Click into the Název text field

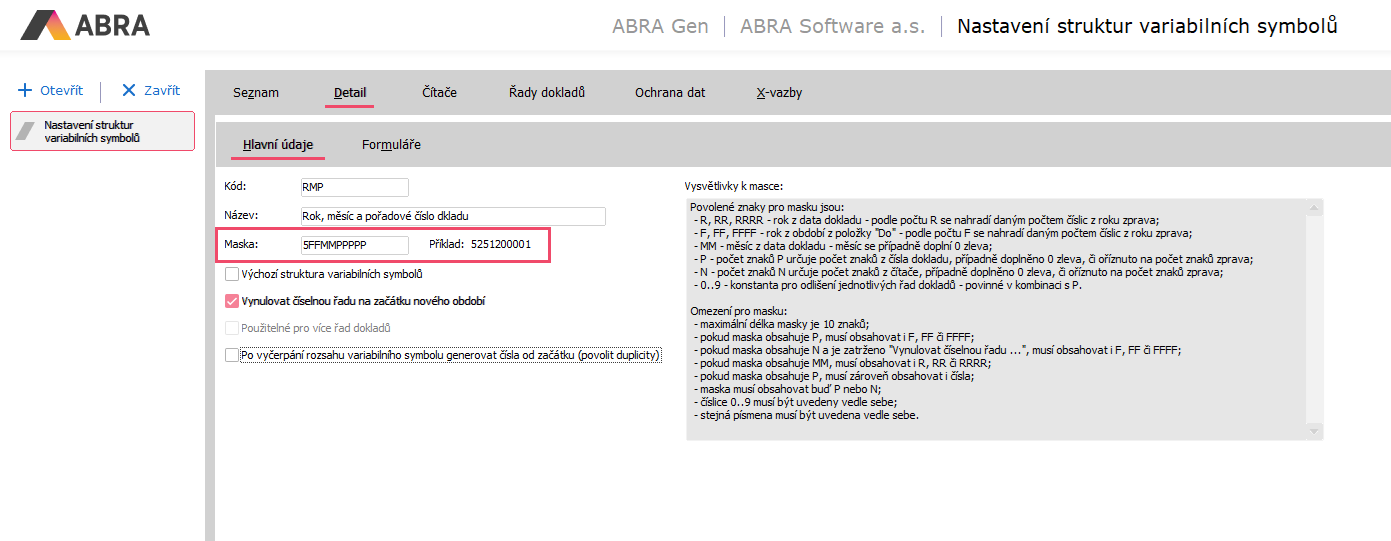click(452, 216)
